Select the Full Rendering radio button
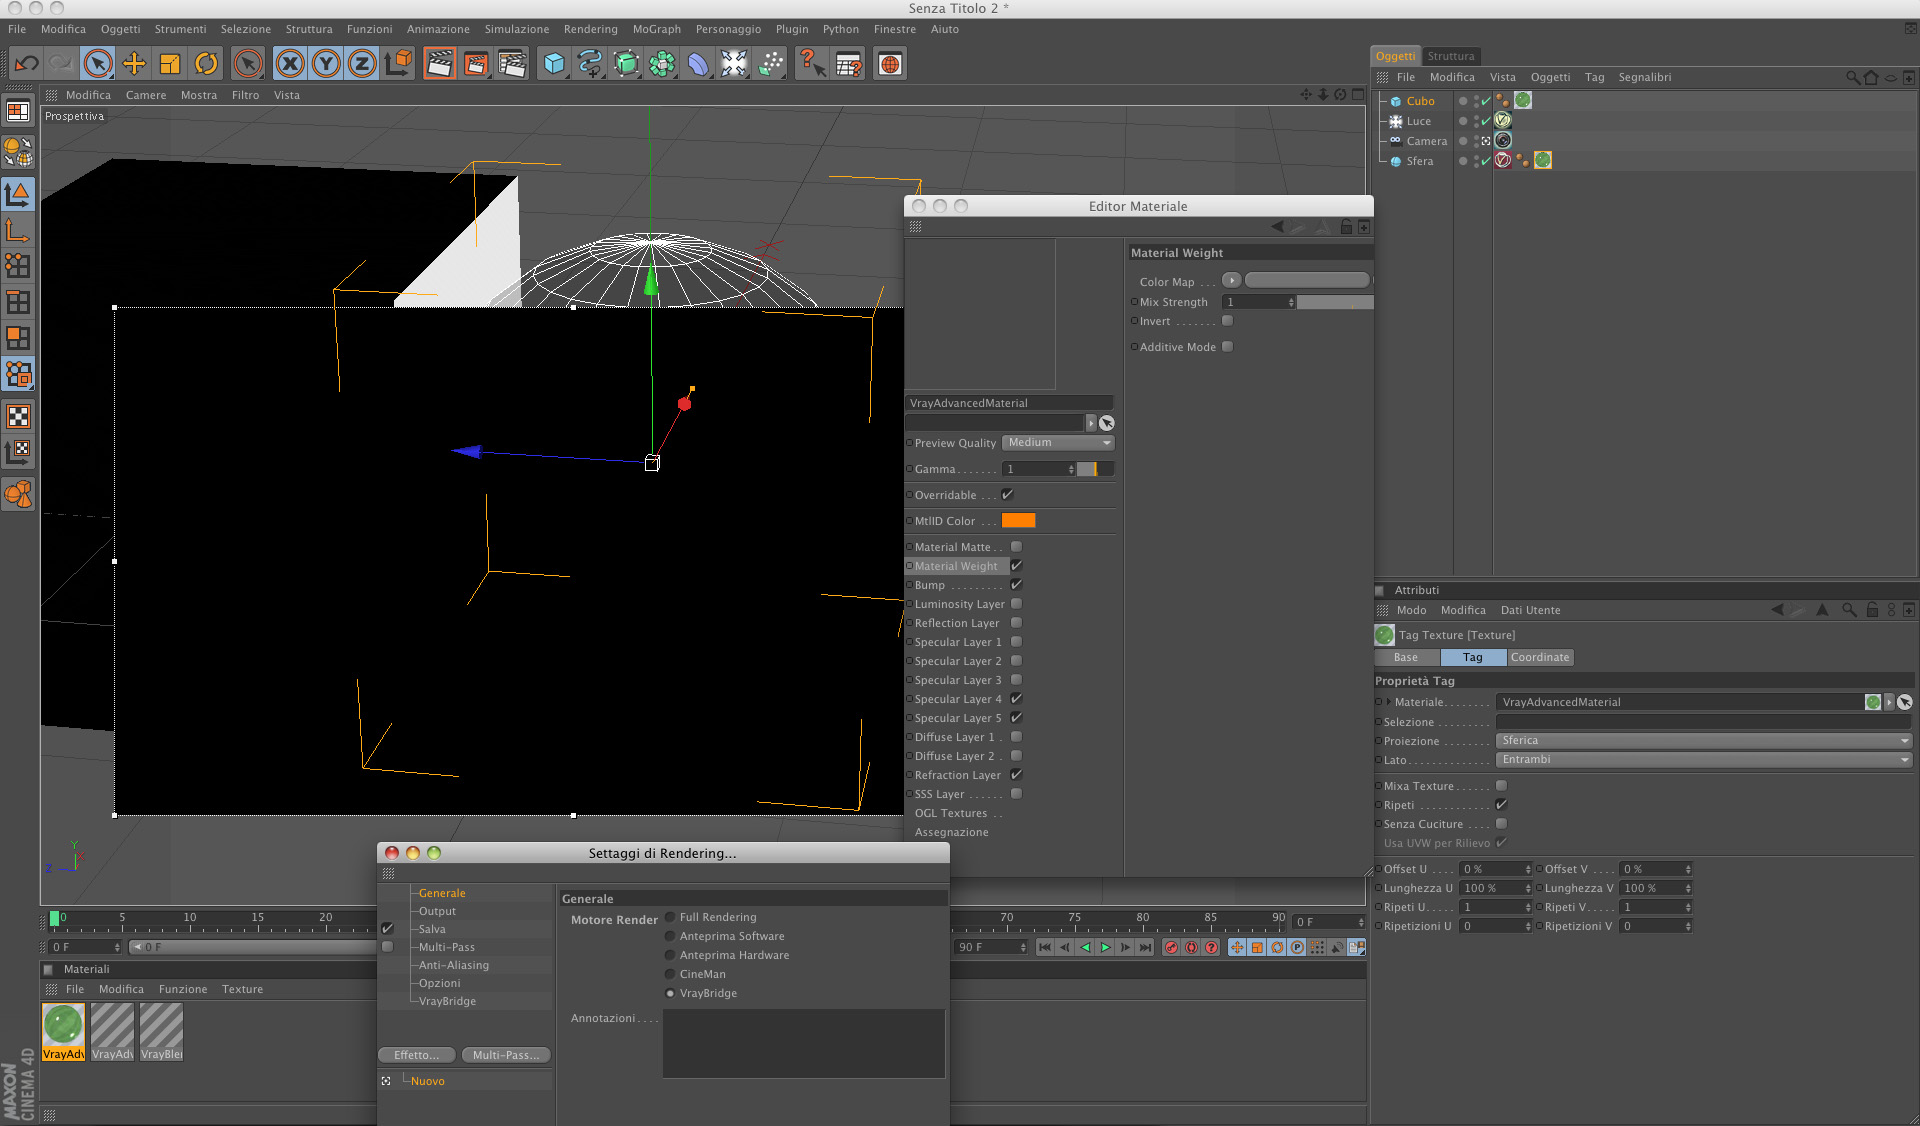 670,917
